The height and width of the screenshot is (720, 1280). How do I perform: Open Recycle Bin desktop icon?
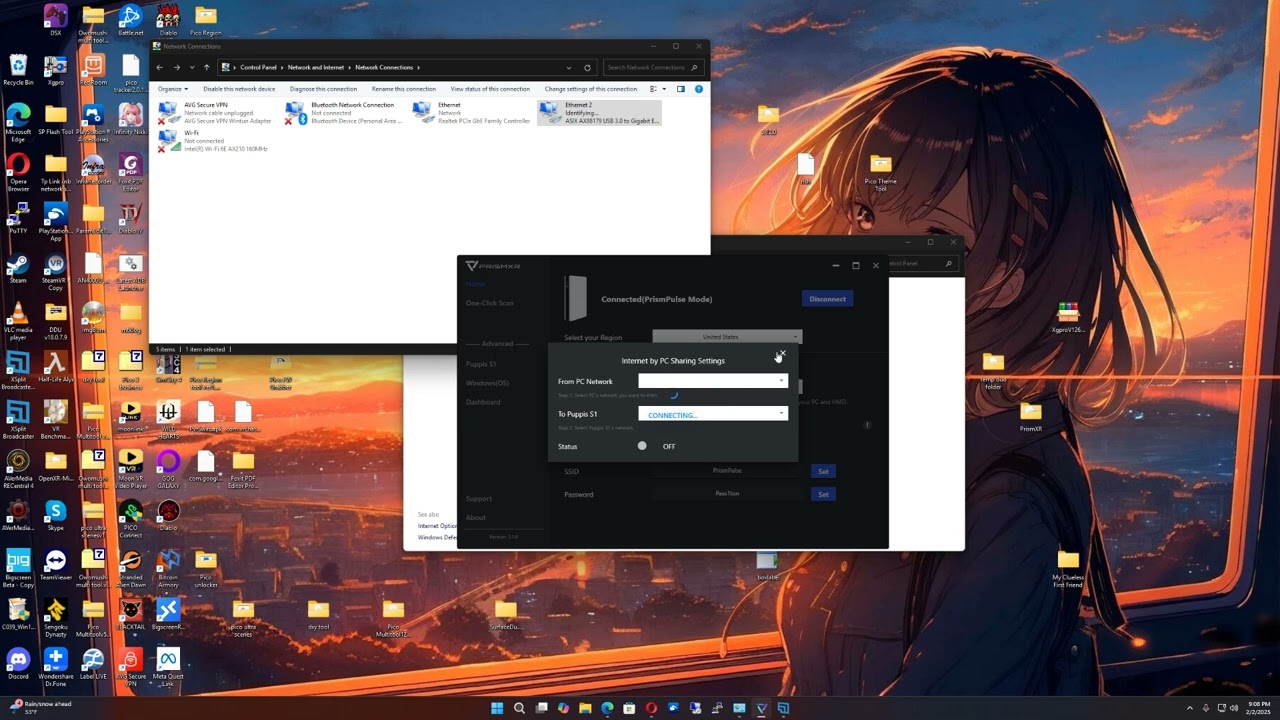tap(18, 70)
